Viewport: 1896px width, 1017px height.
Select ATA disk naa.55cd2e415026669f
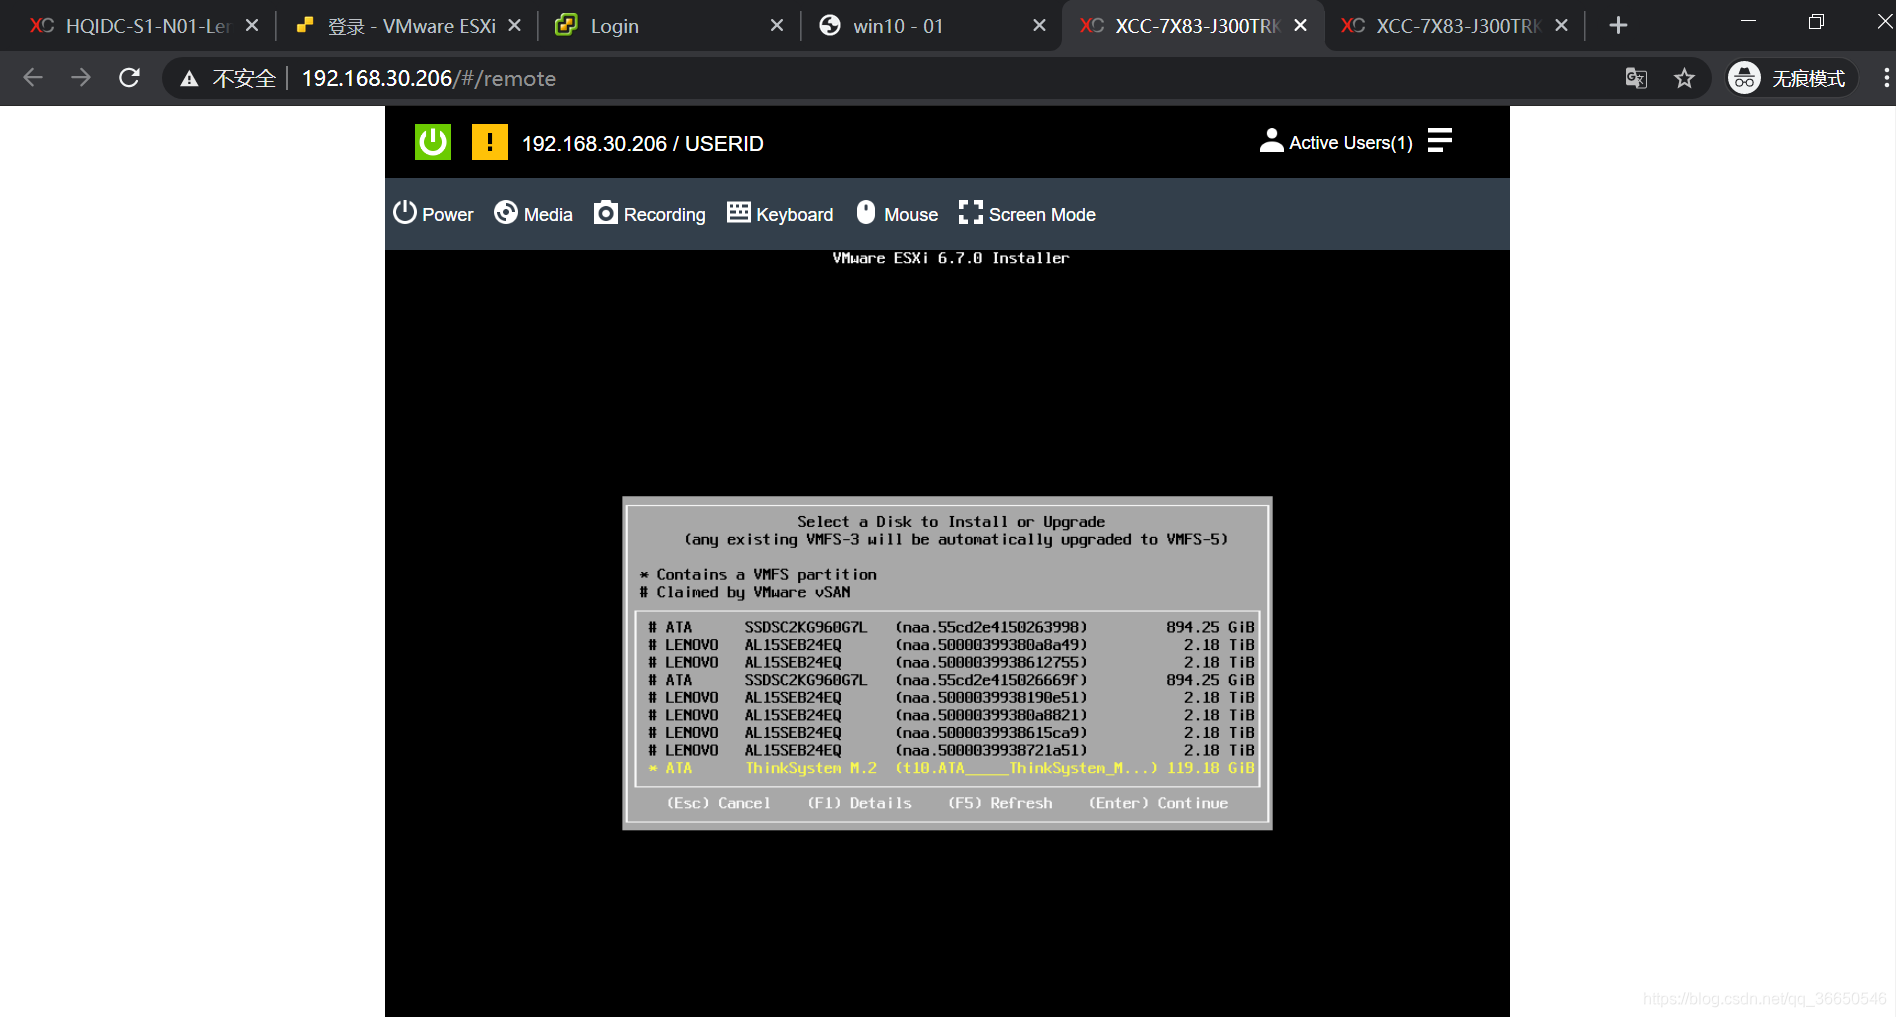point(948,680)
